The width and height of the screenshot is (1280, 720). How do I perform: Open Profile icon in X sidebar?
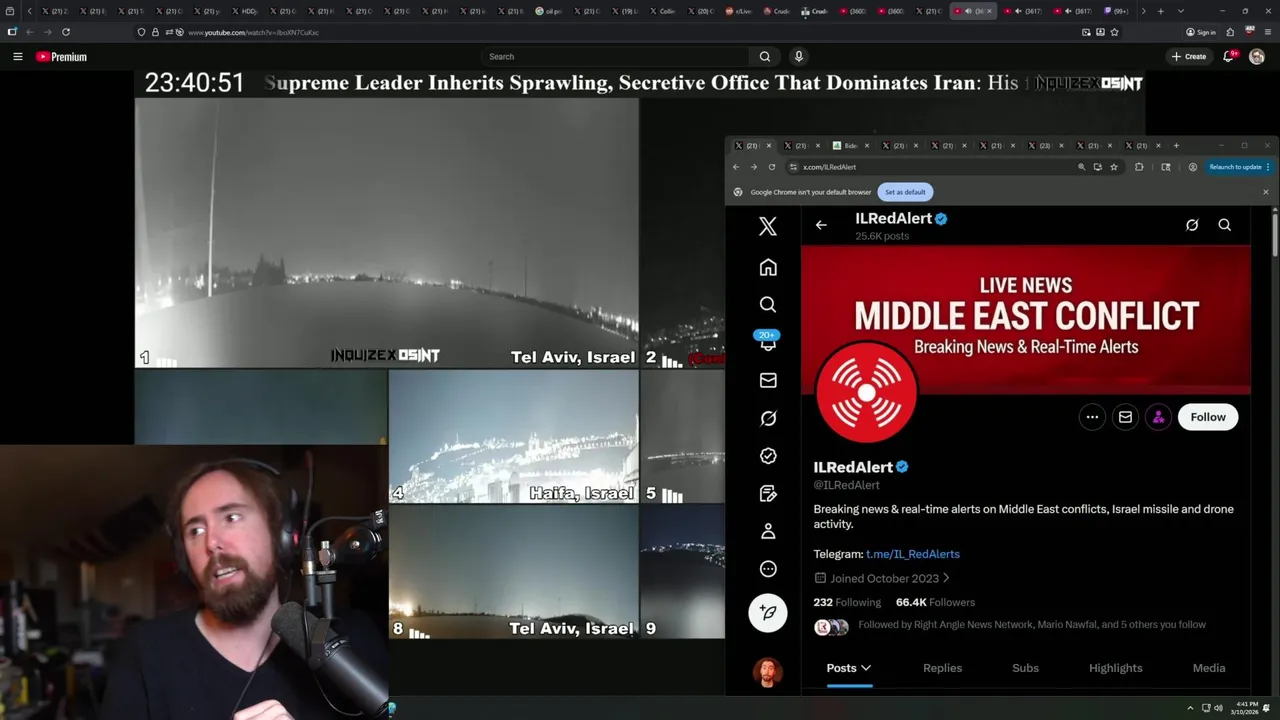pyautogui.click(x=768, y=531)
